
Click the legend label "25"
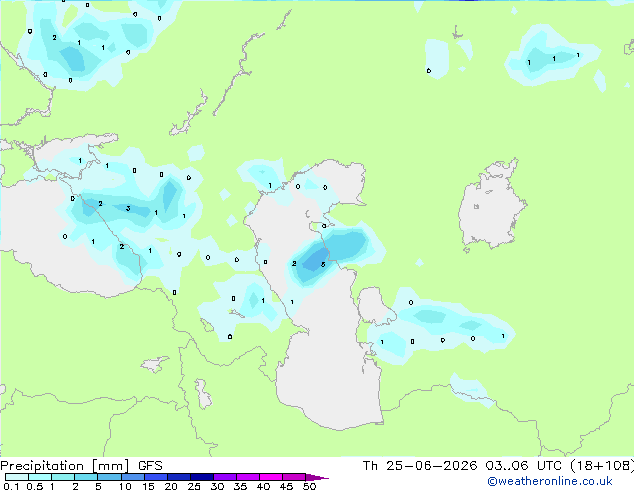click(194, 486)
